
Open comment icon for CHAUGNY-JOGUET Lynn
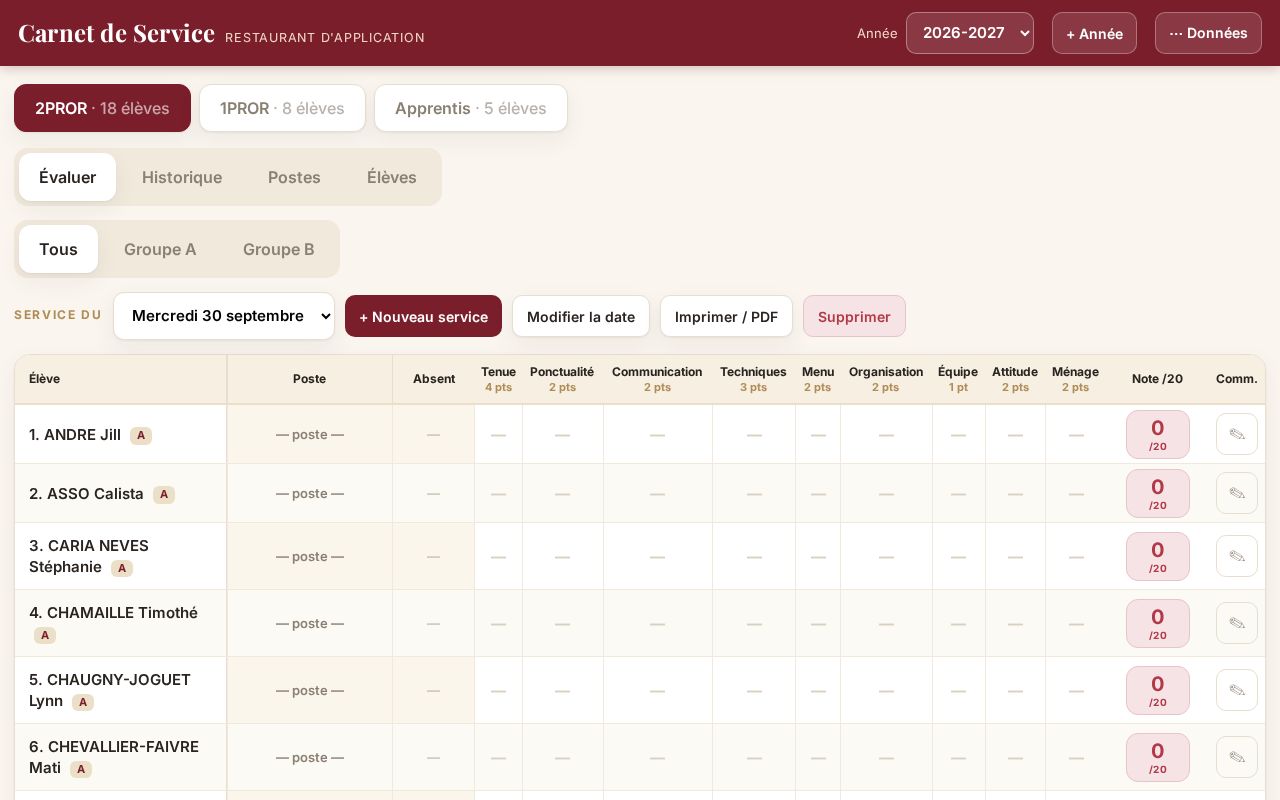(x=1237, y=690)
